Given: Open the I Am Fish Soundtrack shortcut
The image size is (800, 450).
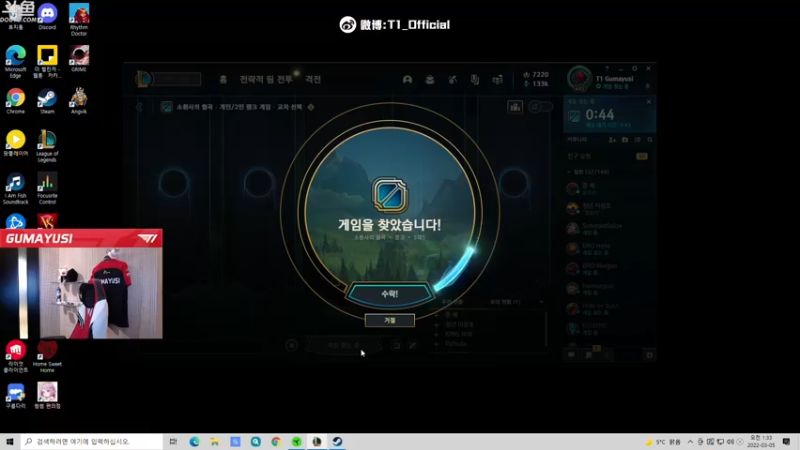Looking at the screenshot, I should coord(15,188).
